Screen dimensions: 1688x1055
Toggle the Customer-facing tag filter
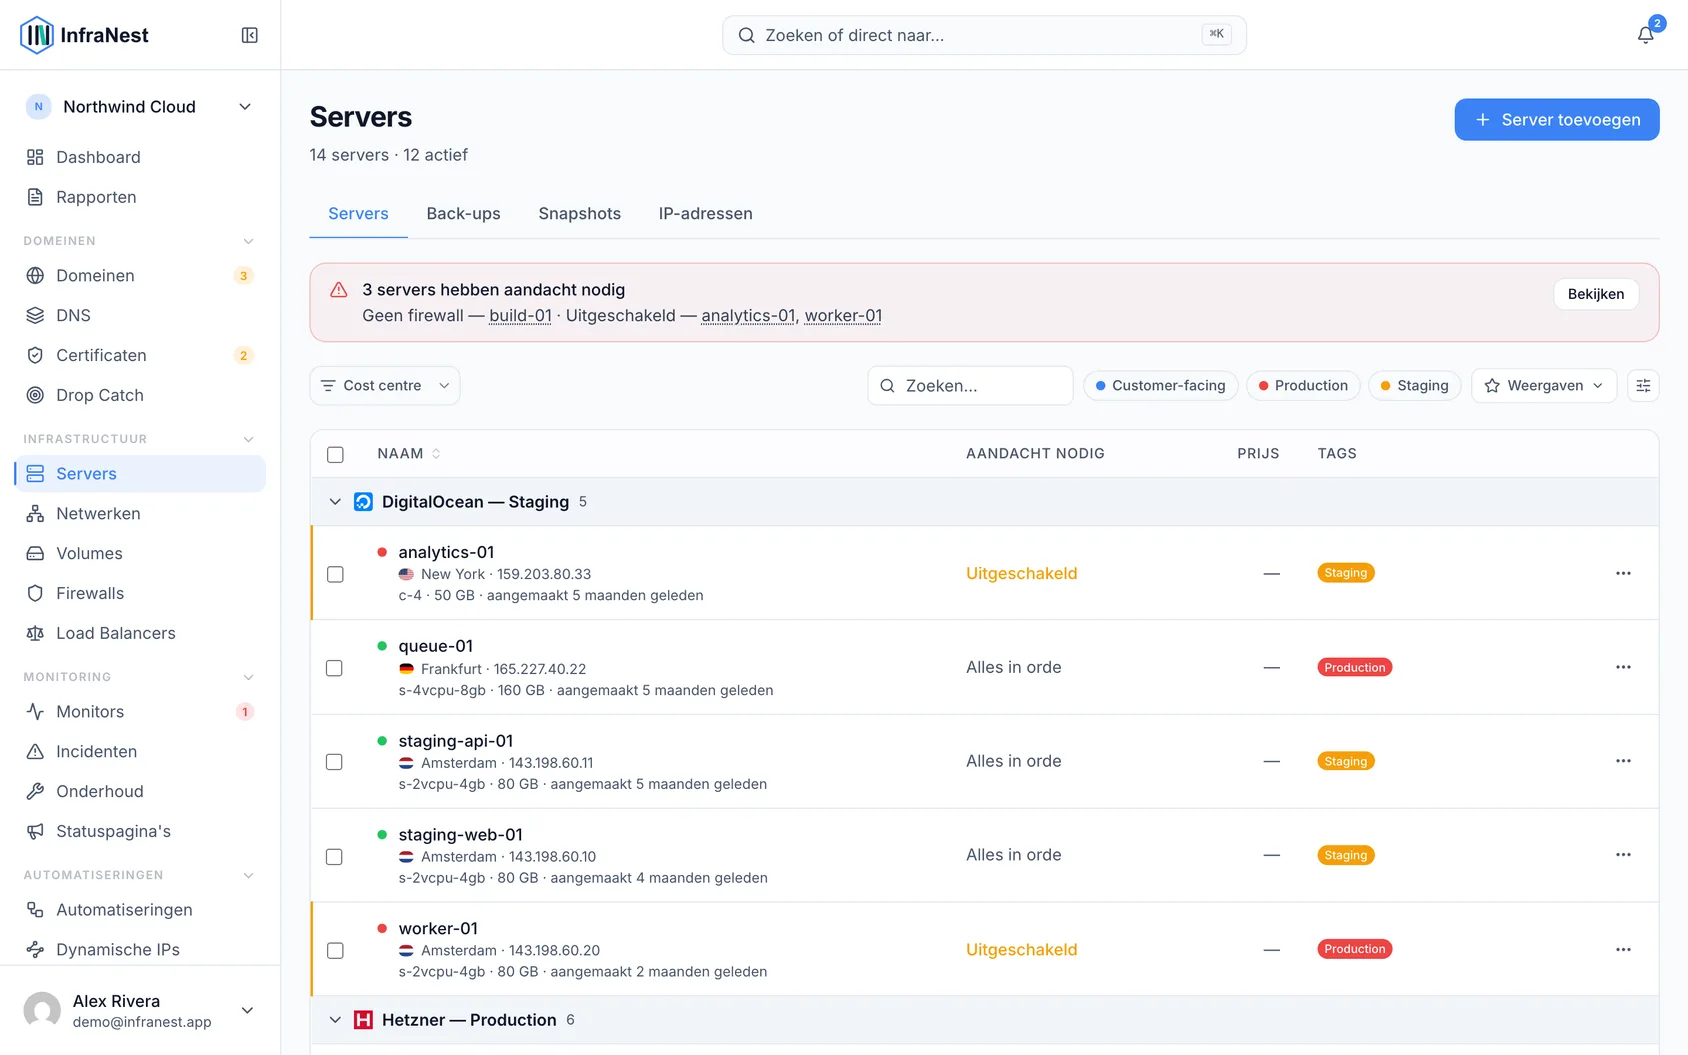click(x=1161, y=386)
